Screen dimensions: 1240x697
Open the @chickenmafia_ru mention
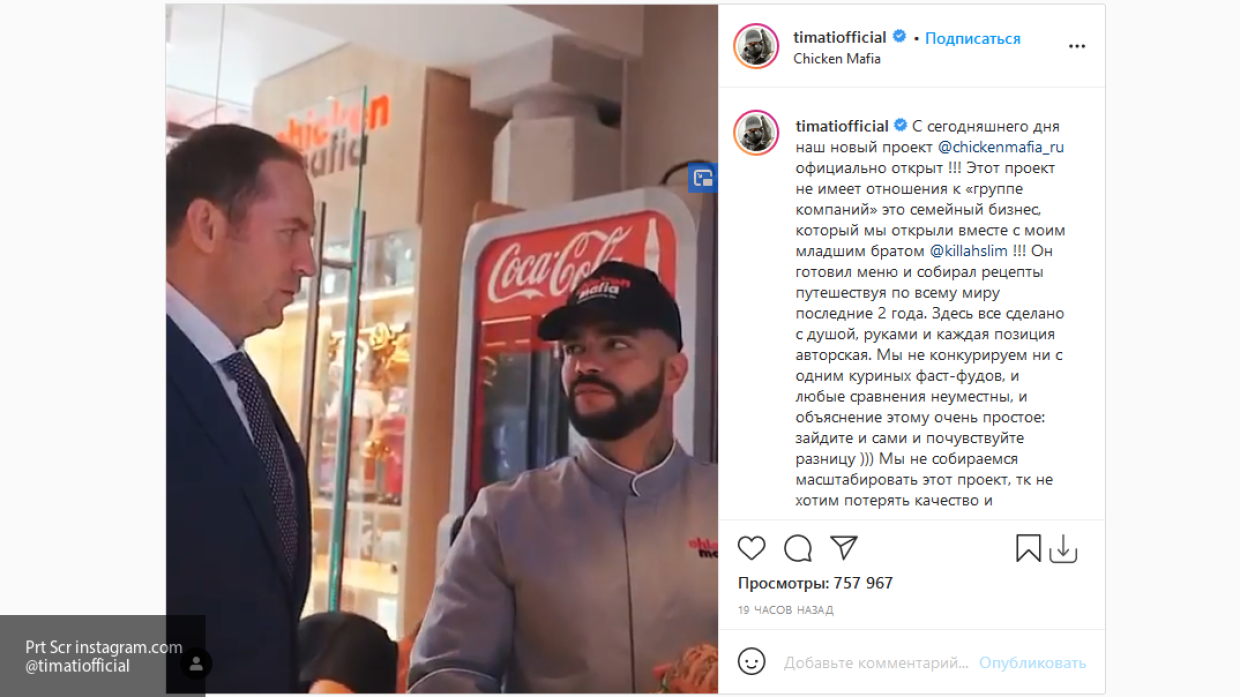[x=1001, y=147]
